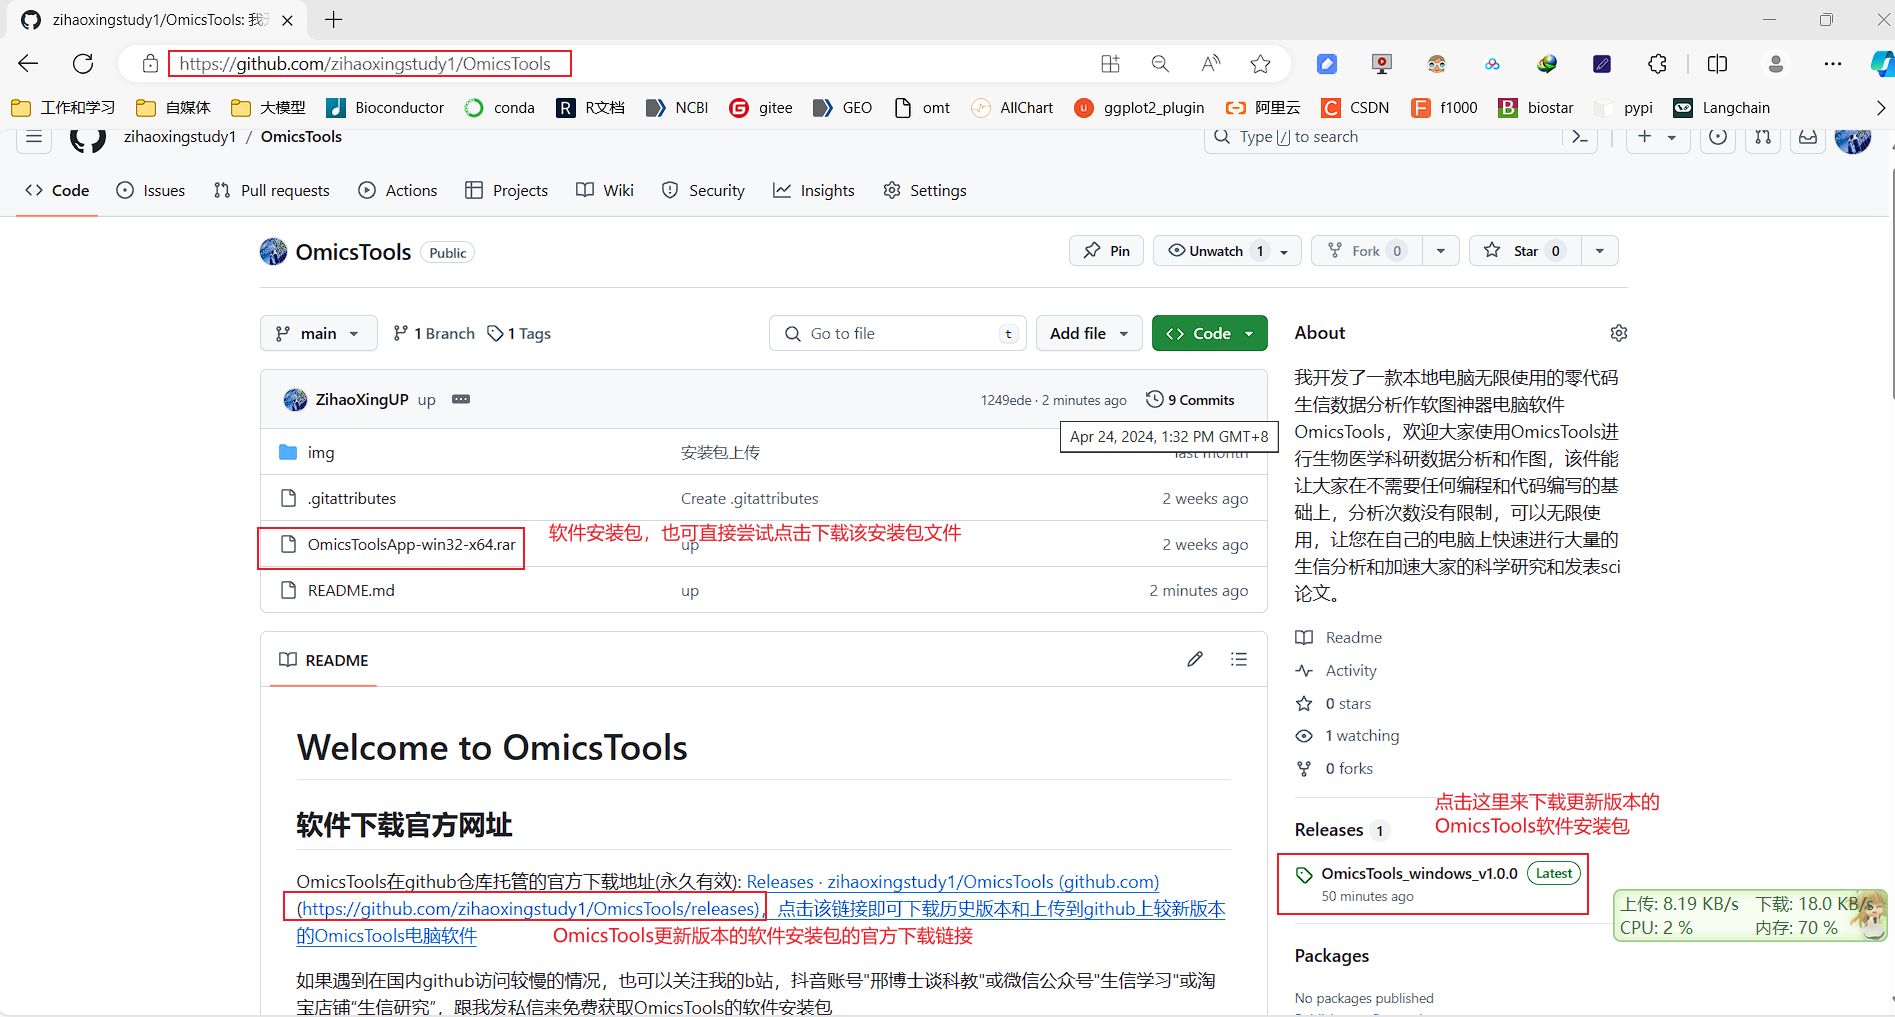Toggle Unwatch for this repository

pos(1215,250)
